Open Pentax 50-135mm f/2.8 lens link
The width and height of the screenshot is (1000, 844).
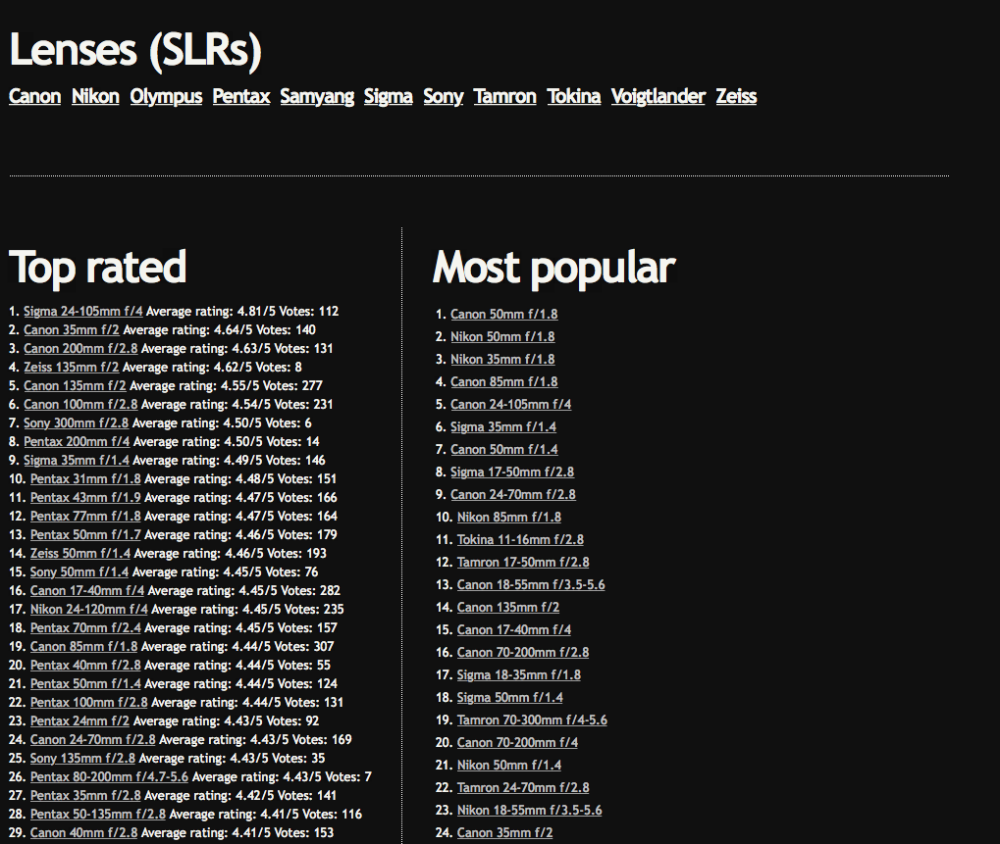(98, 814)
